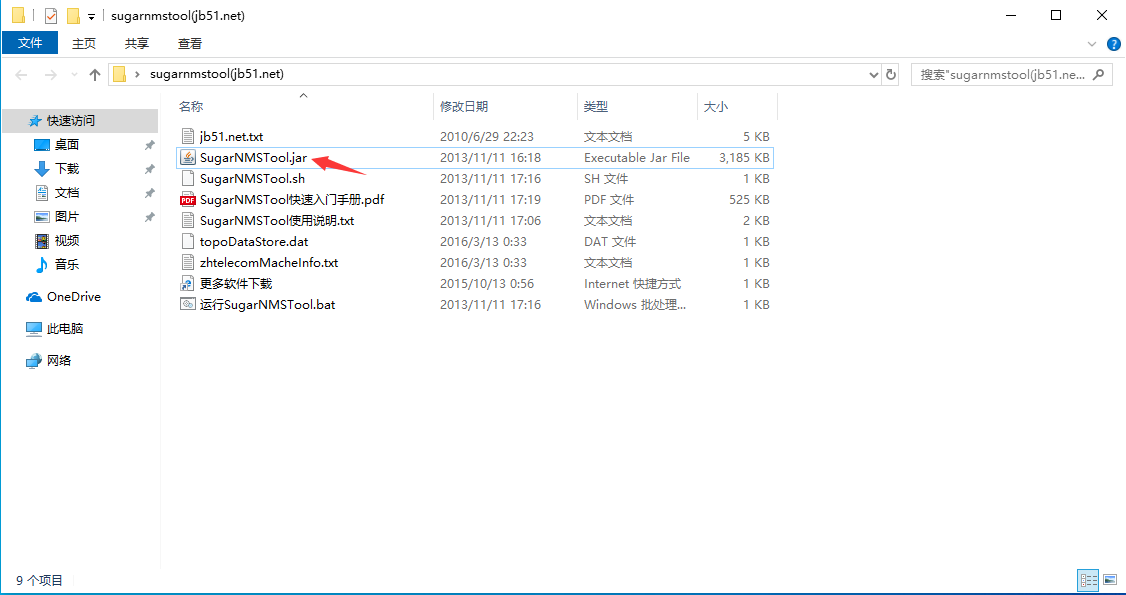Screen dimensions: 1126x595
Task: Go up one folder level
Action: [x=95, y=75]
